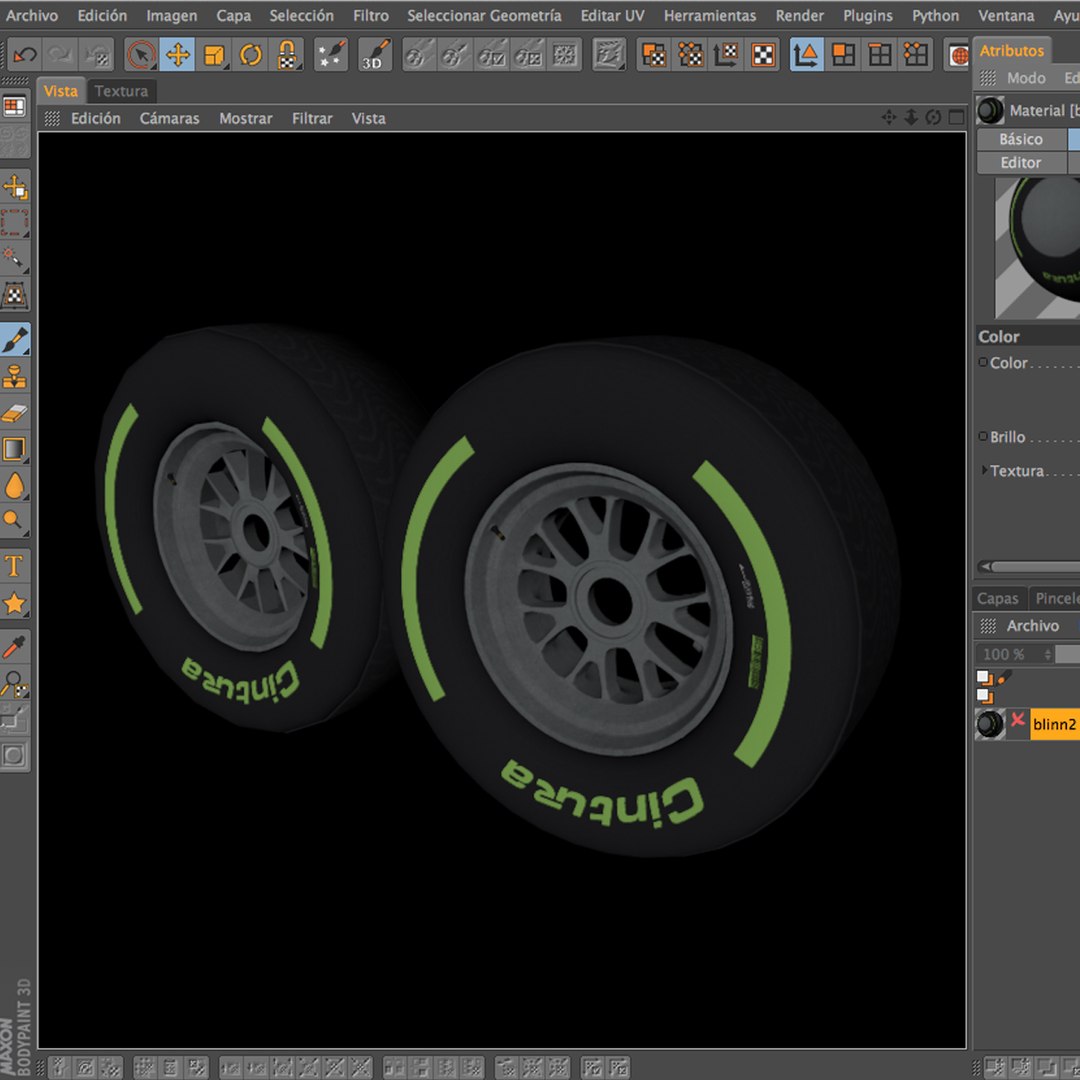Screen dimensions: 1080x1080
Task: Click the 100 % opacity stepper arrows
Action: [1048, 654]
